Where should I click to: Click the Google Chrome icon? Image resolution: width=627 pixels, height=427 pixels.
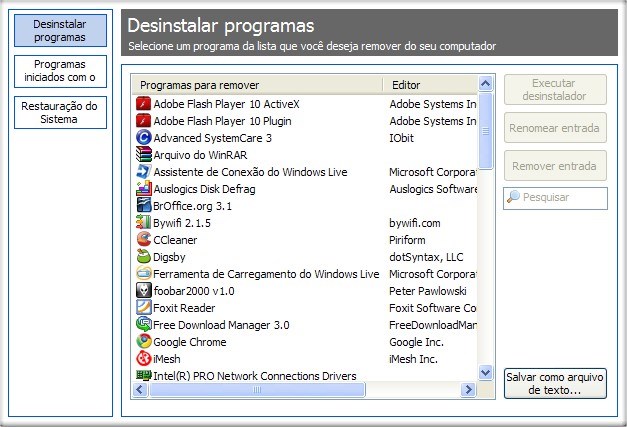pos(144,341)
